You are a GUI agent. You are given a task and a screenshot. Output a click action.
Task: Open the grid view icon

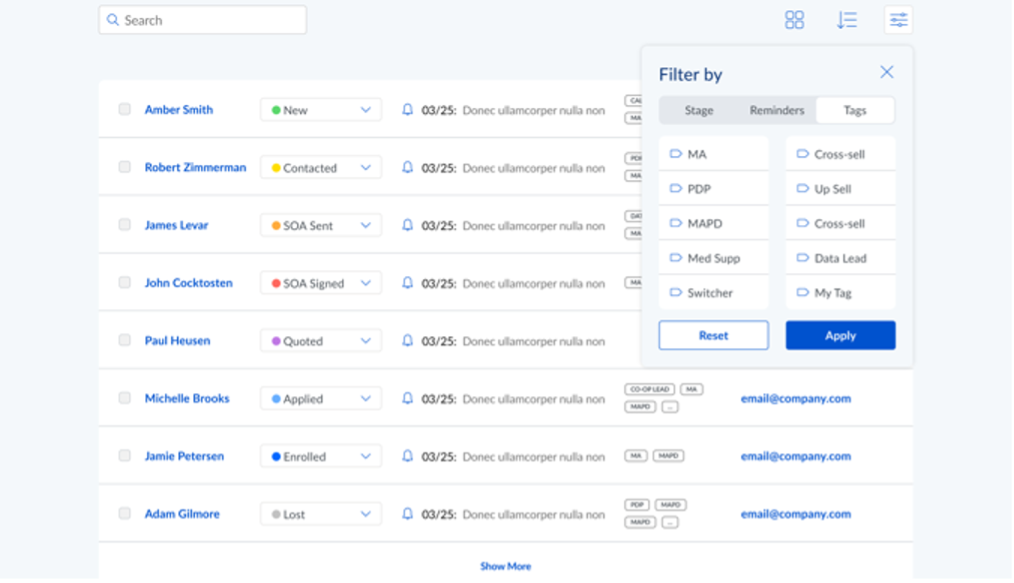click(x=794, y=19)
